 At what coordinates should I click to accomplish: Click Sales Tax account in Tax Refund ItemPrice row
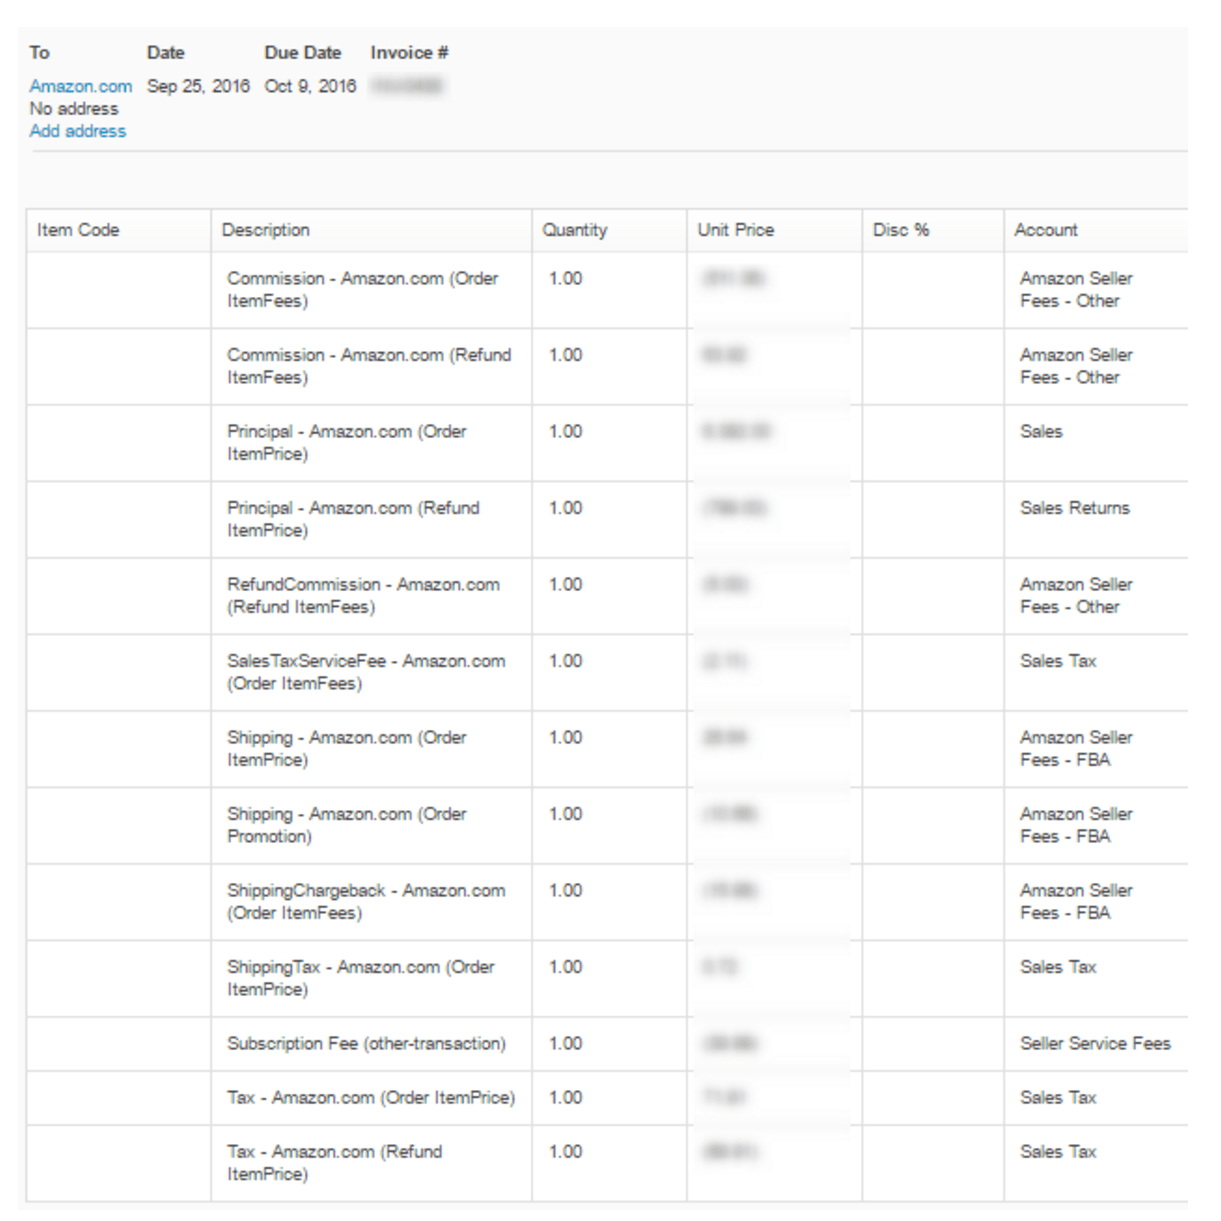pyautogui.click(x=1096, y=1163)
